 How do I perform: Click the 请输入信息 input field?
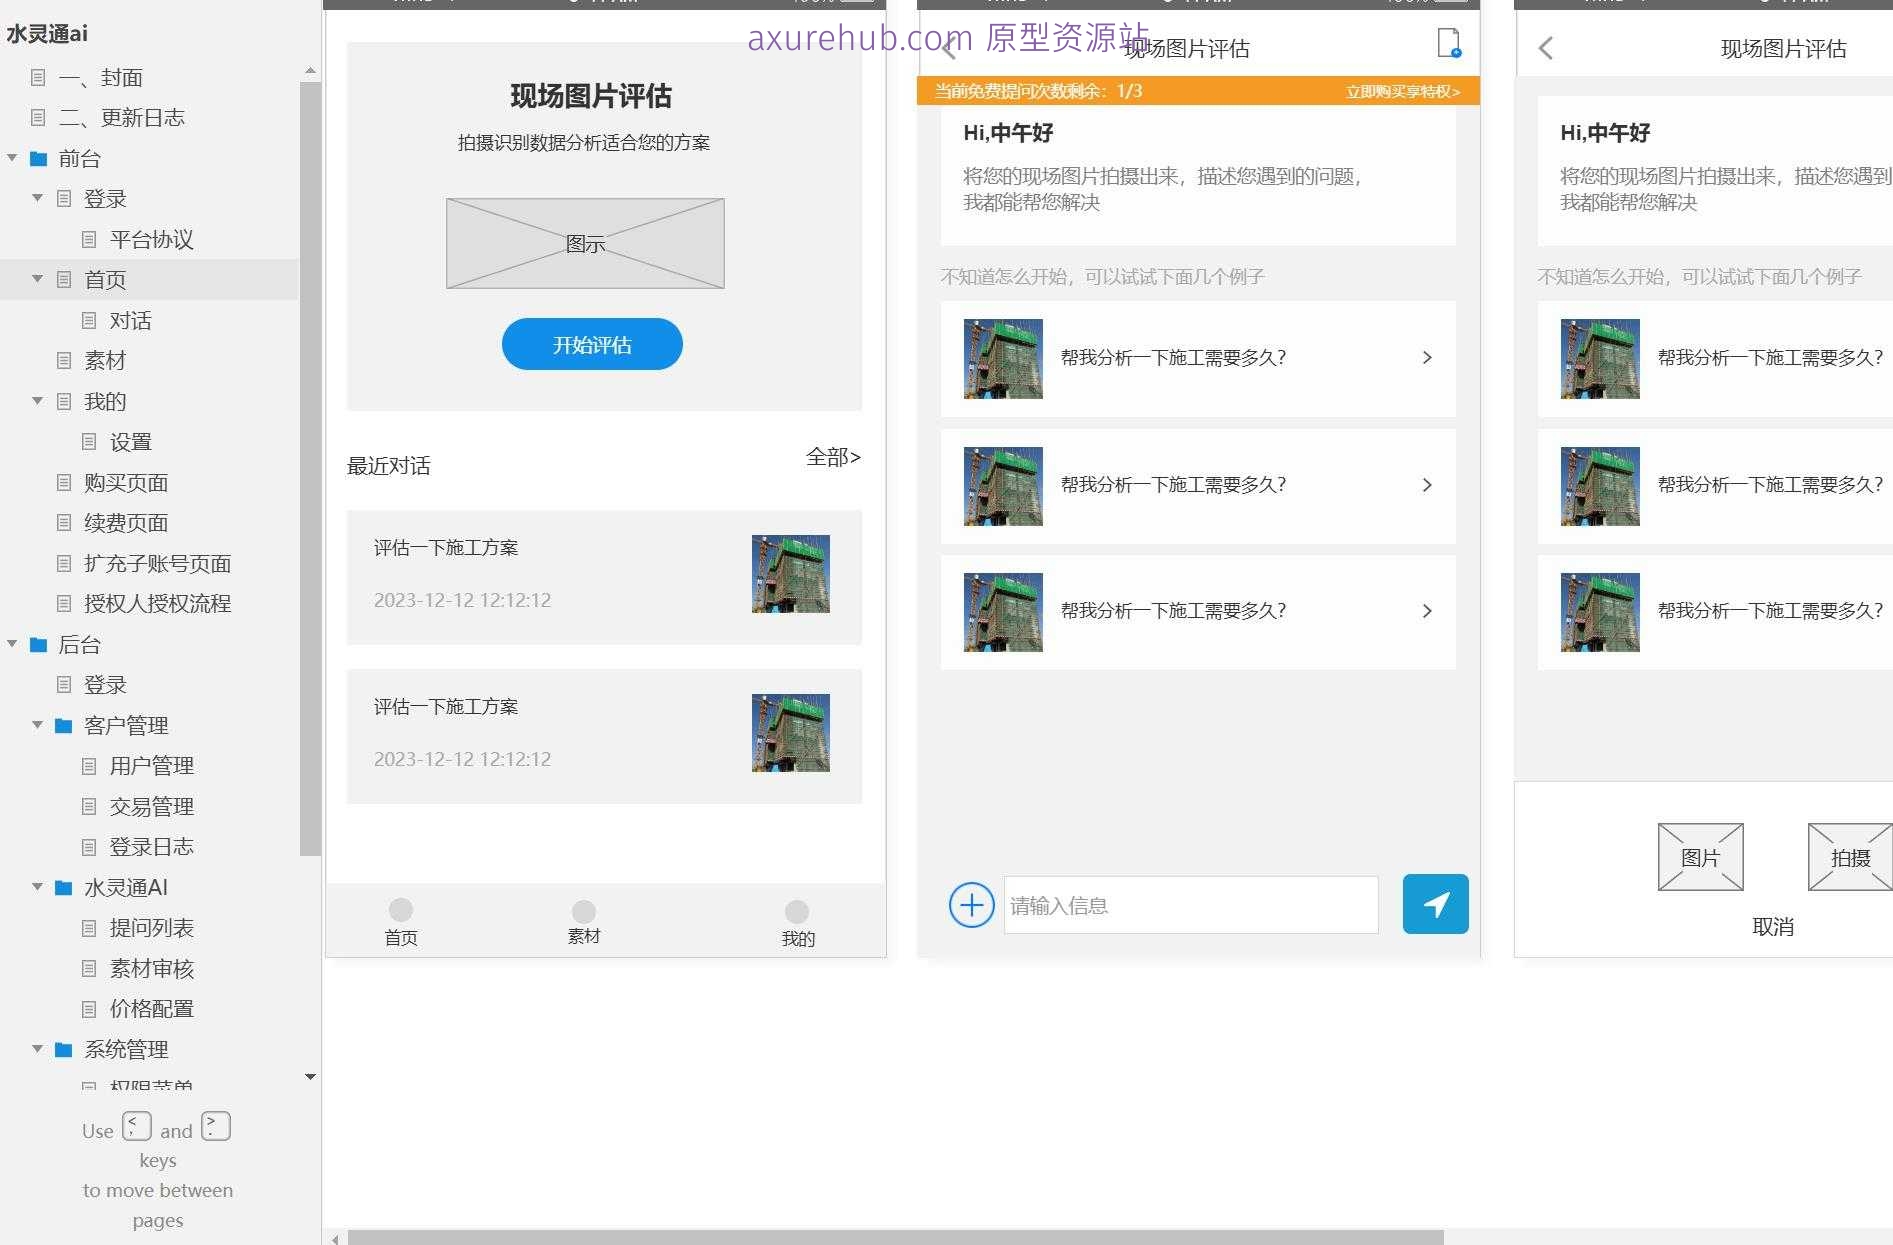point(1190,904)
